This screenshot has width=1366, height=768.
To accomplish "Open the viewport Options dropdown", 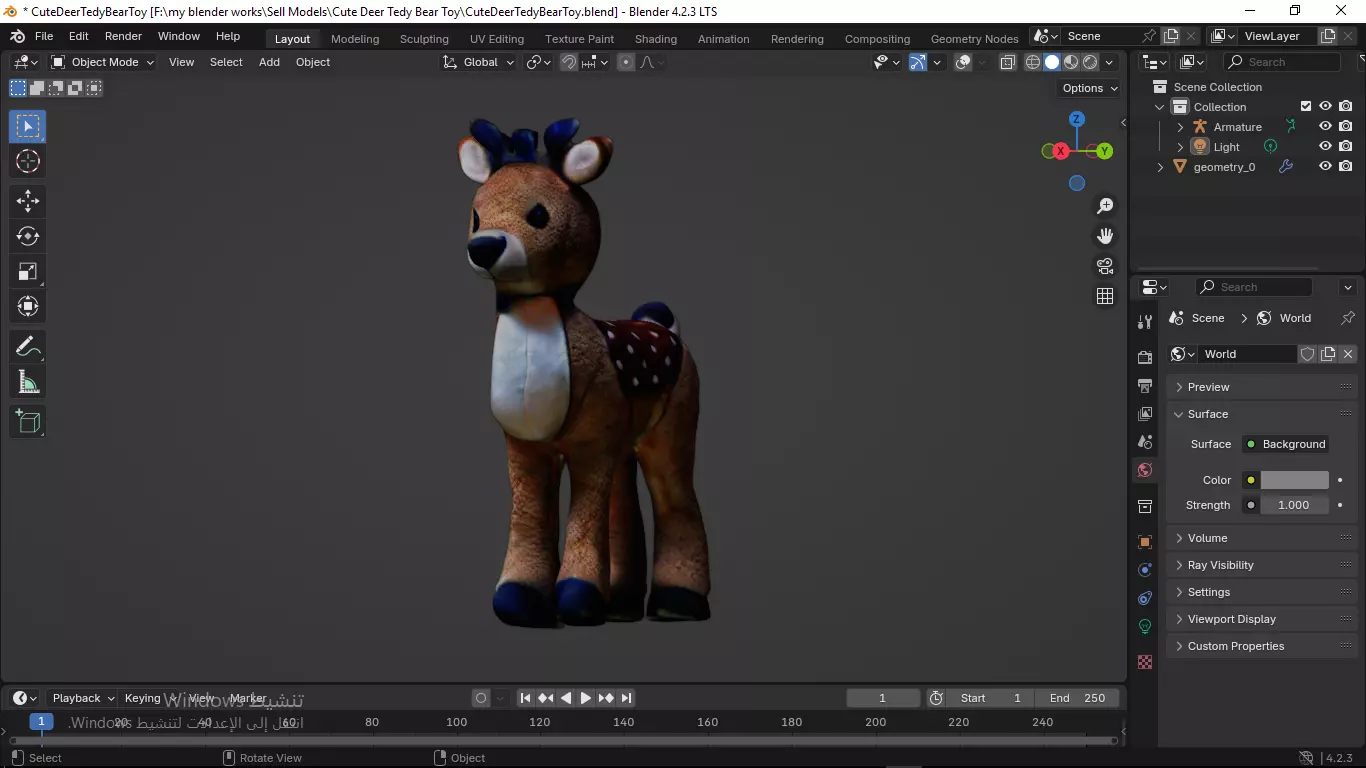I will point(1090,88).
